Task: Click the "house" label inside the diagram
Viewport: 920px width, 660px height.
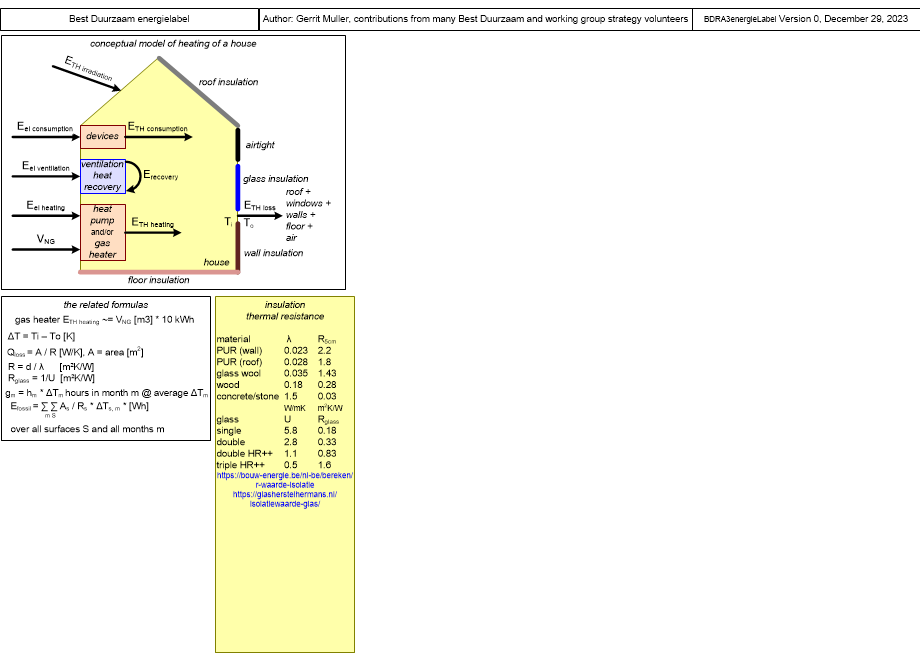Action: 217,262
